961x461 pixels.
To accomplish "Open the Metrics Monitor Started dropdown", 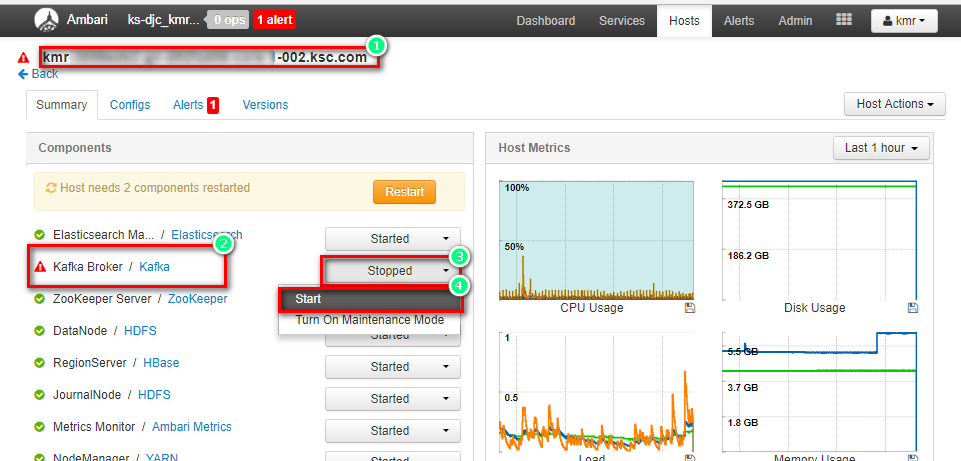I will [x=392, y=430].
